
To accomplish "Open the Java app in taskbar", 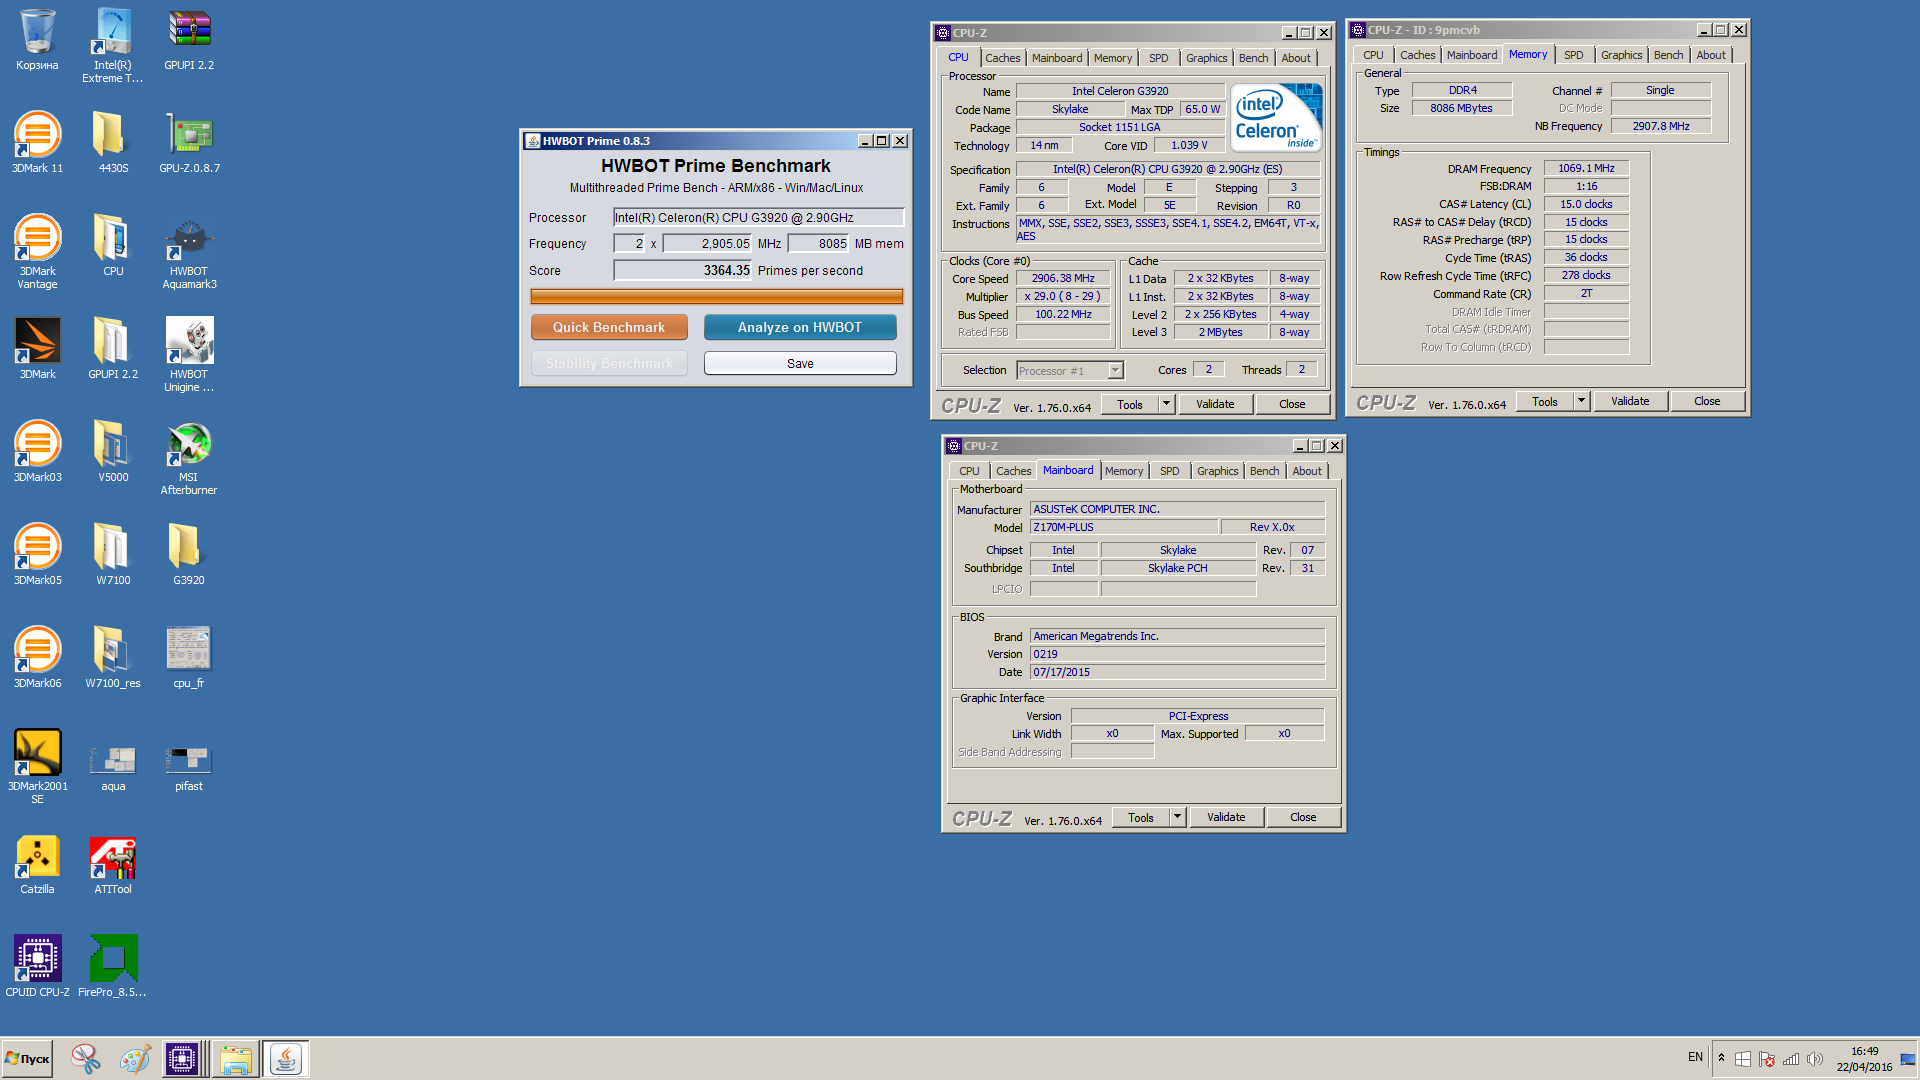I will [x=286, y=1058].
